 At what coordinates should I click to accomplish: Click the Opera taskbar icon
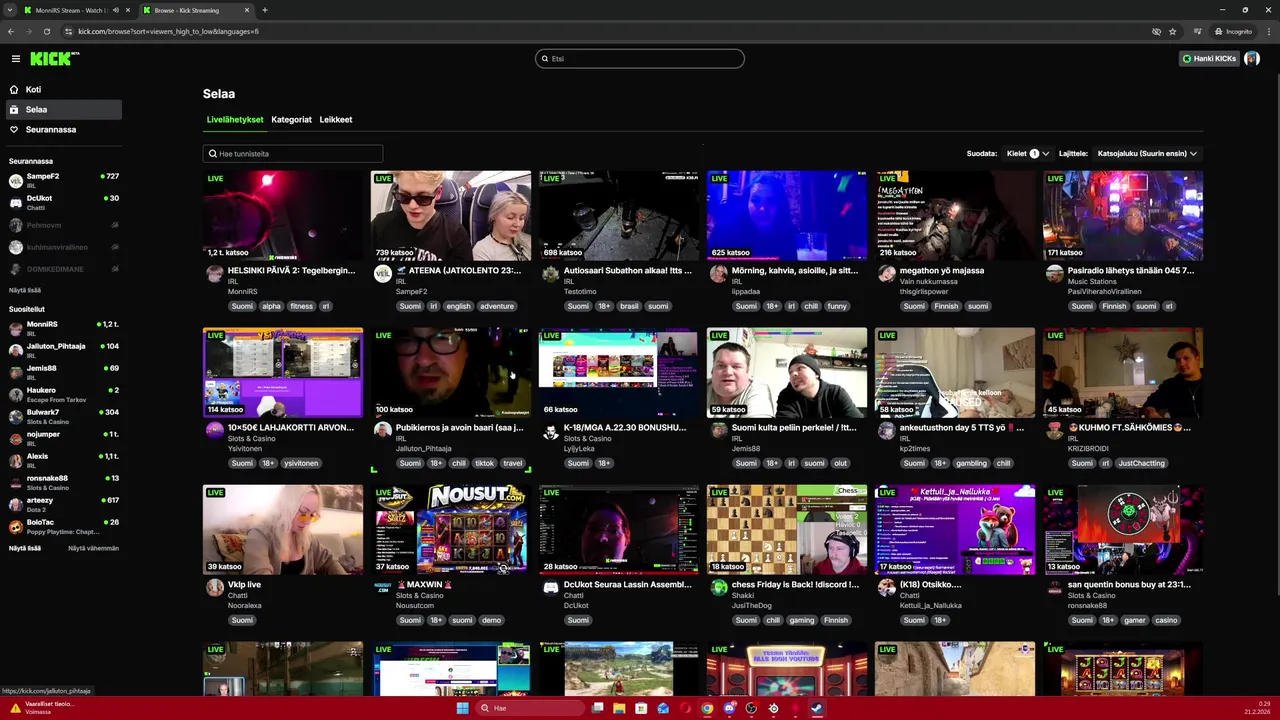(685, 708)
